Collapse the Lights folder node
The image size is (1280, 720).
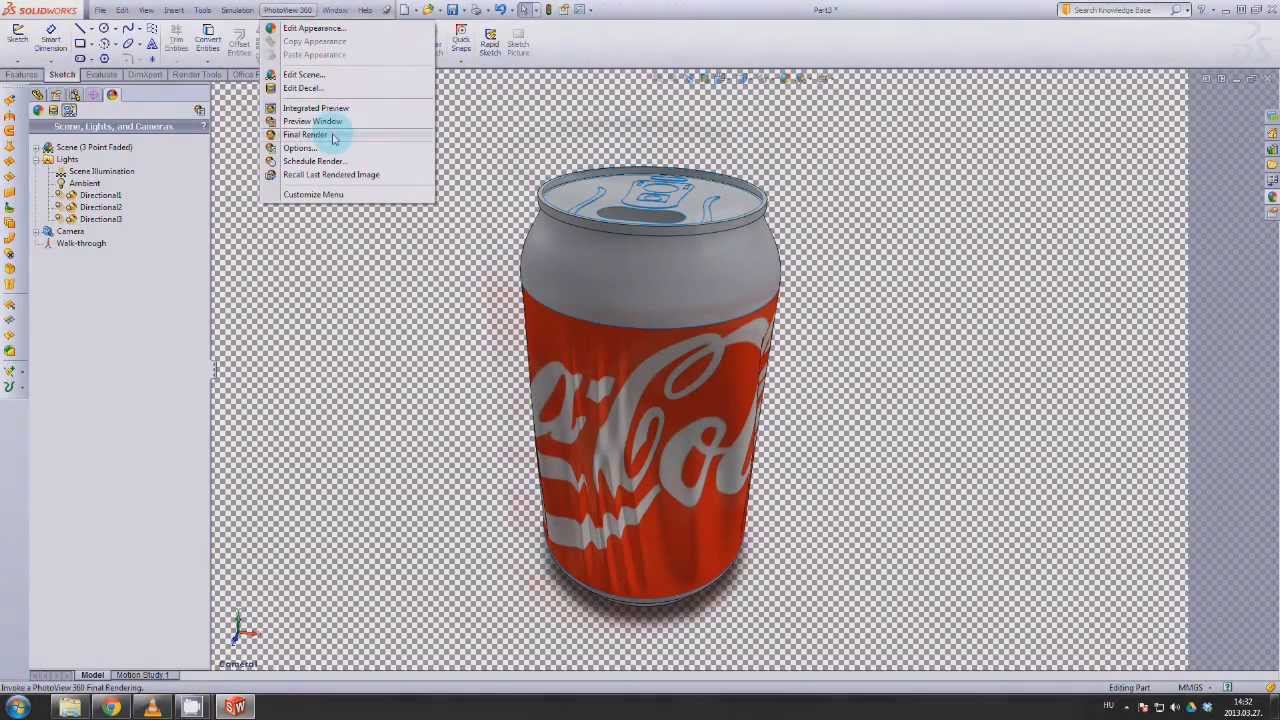pyautogui.click(x=37, y=159)
